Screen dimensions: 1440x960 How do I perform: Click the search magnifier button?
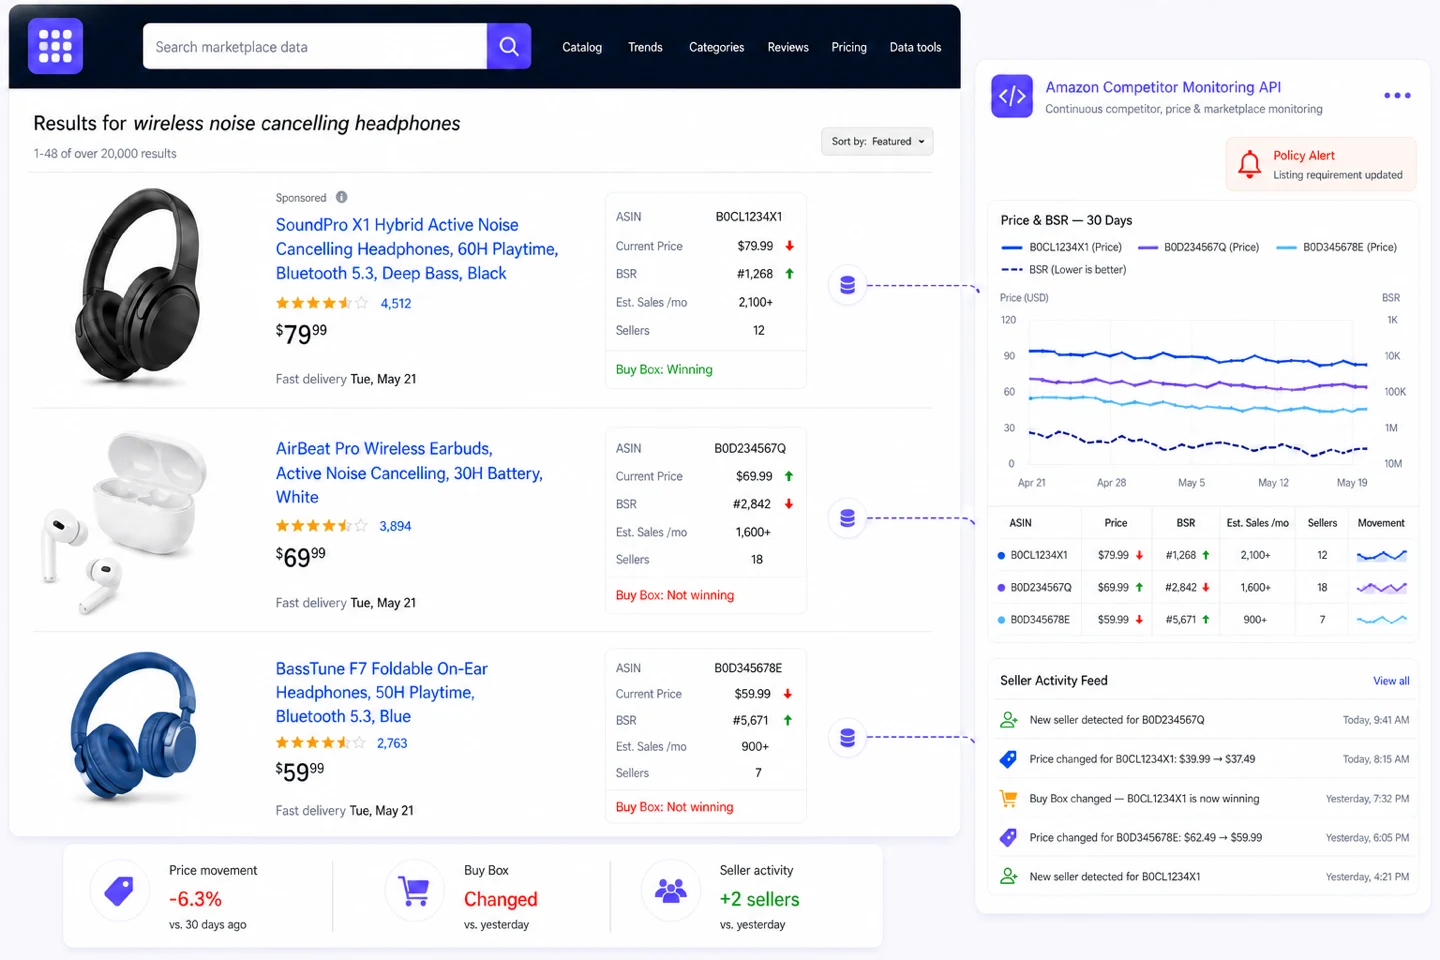pyautogui.click(x=509, y=46)
